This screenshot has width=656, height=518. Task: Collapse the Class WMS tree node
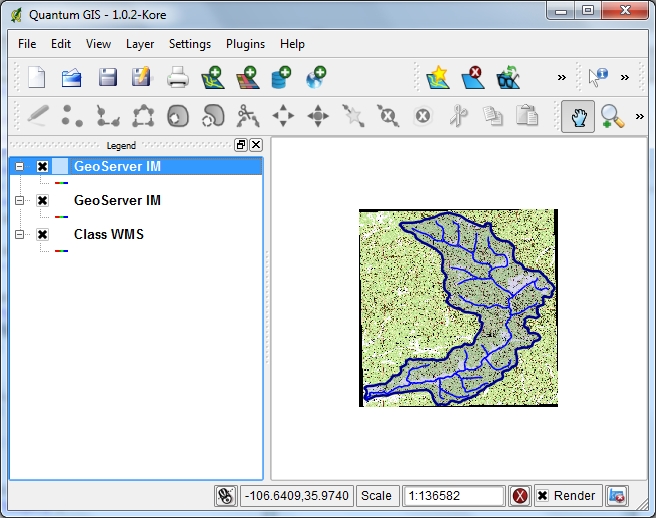19,234
